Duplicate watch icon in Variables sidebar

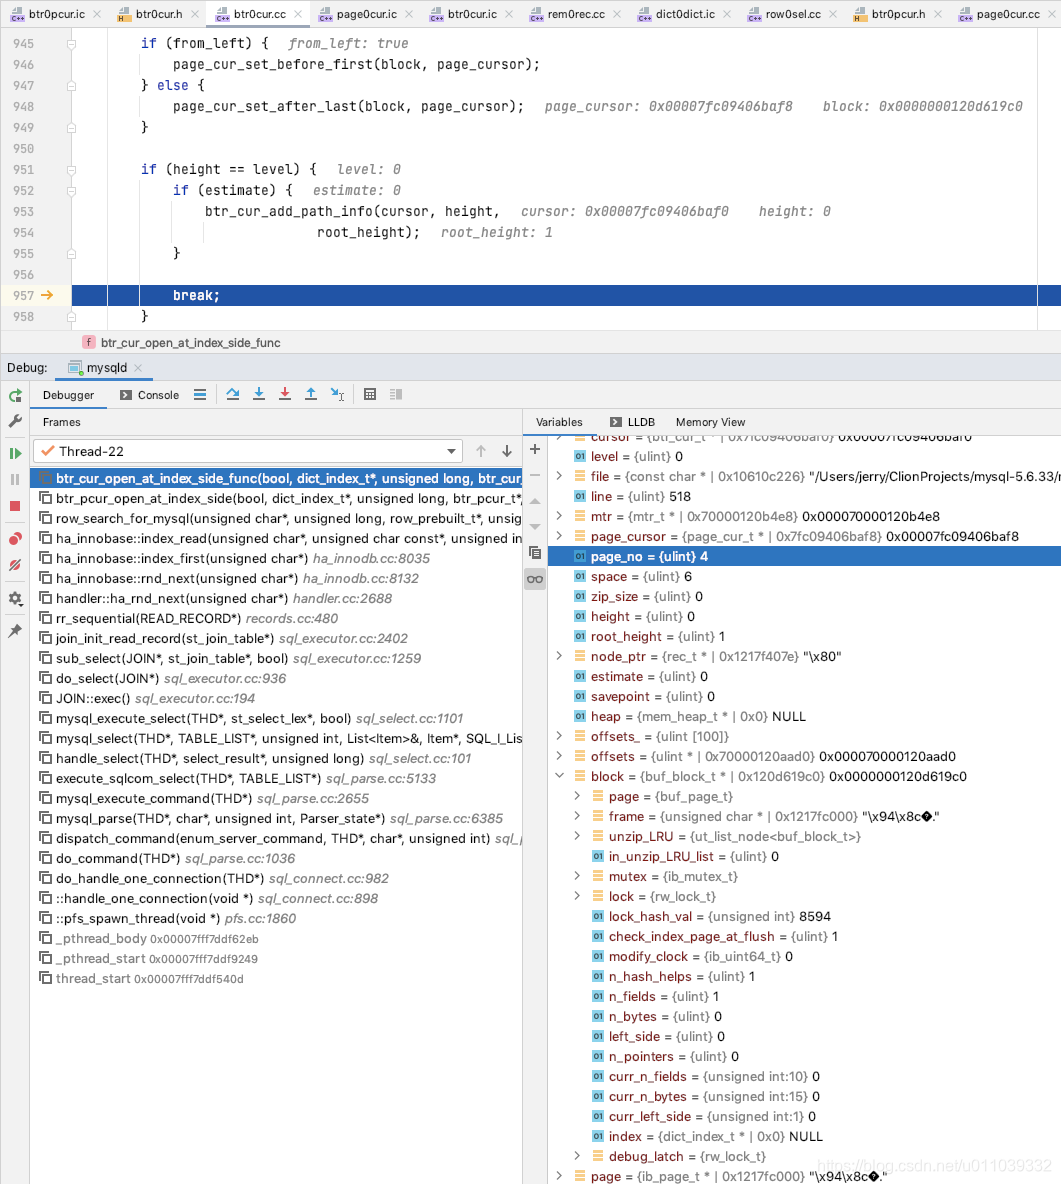point(535,553)
